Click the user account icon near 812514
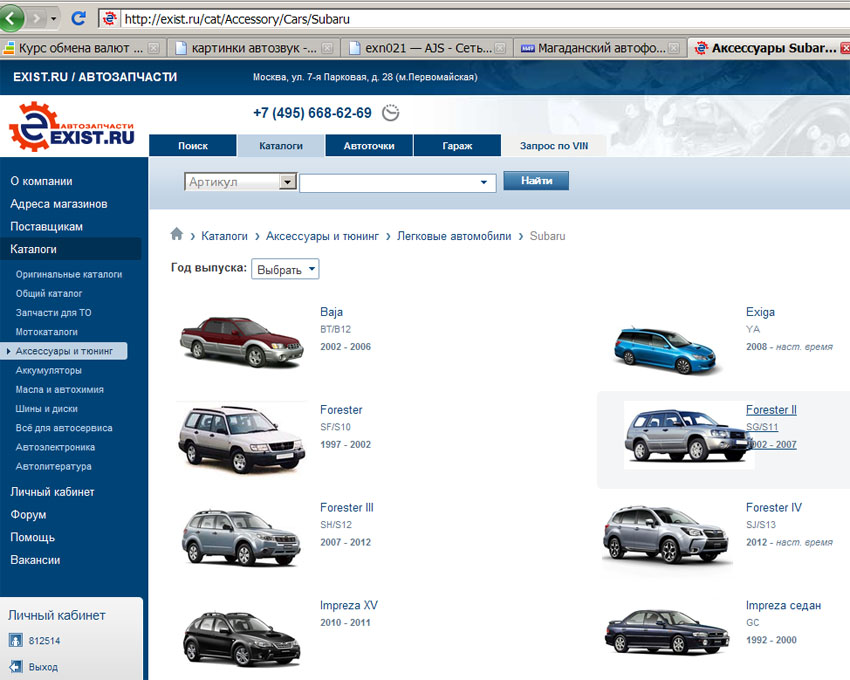 pyautogui.click(x=16, y=641)
